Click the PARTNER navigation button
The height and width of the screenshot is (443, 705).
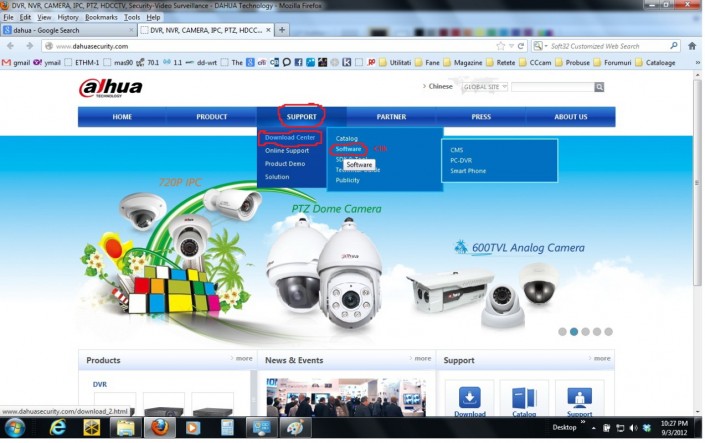pos(391,117)
